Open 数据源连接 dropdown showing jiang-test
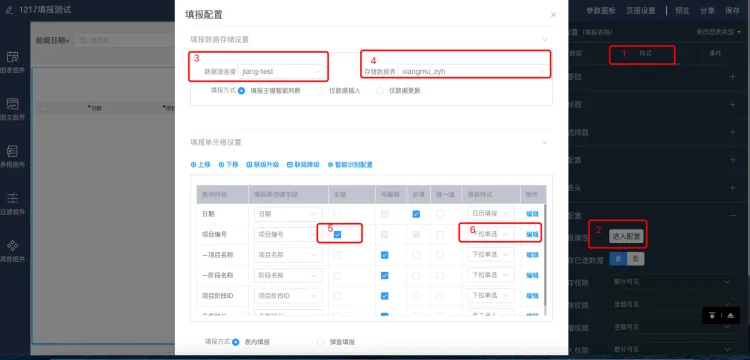 click(x=281, y=72)
